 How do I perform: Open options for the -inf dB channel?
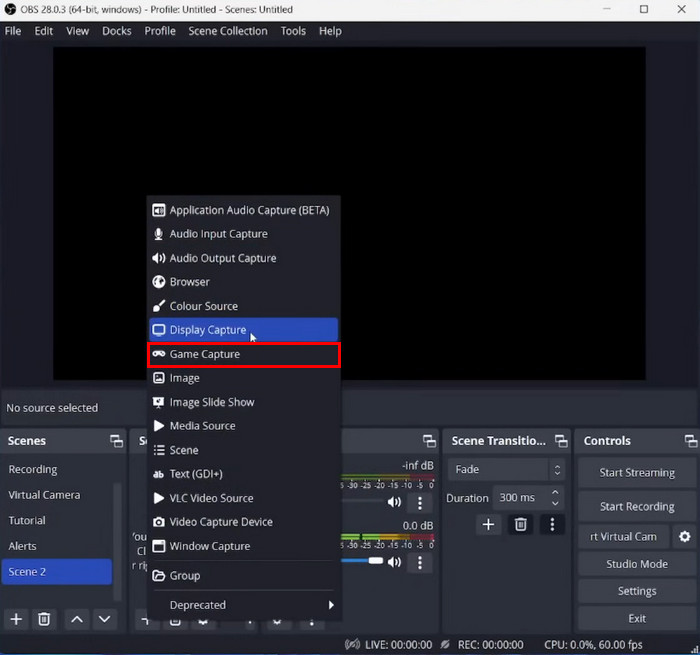click(420, 503)
